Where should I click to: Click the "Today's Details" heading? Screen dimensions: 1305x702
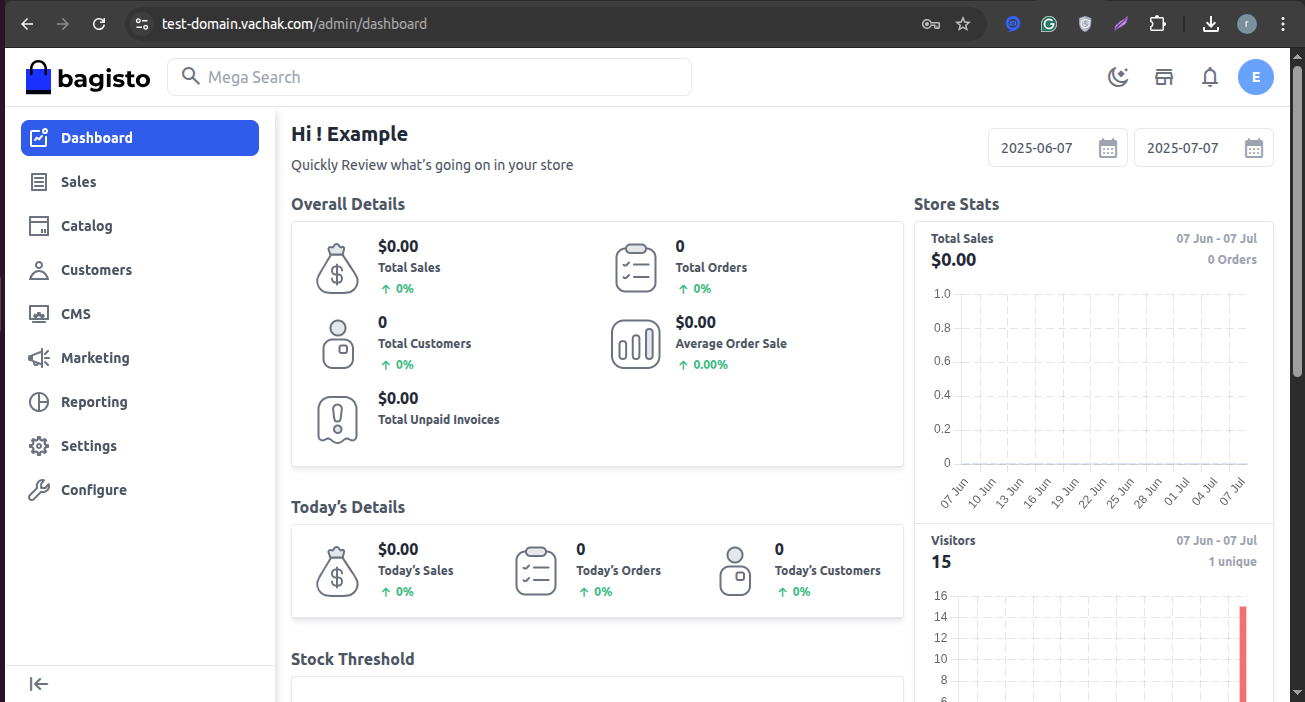[x=348, y=507]
